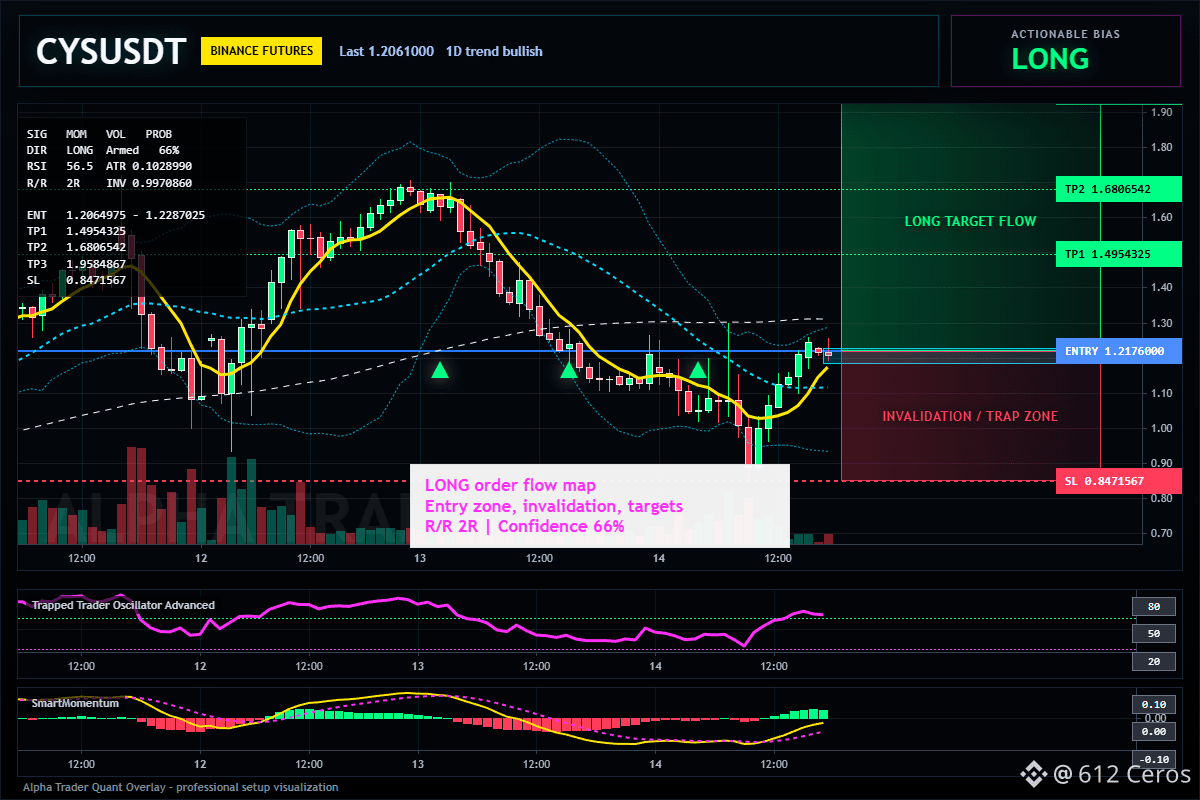Image resolution: width=1200 pixels, height=800 pixels.
Task: Click the 1.40 price axis label
Action: pyautogui.click(x=1161, y=288)
